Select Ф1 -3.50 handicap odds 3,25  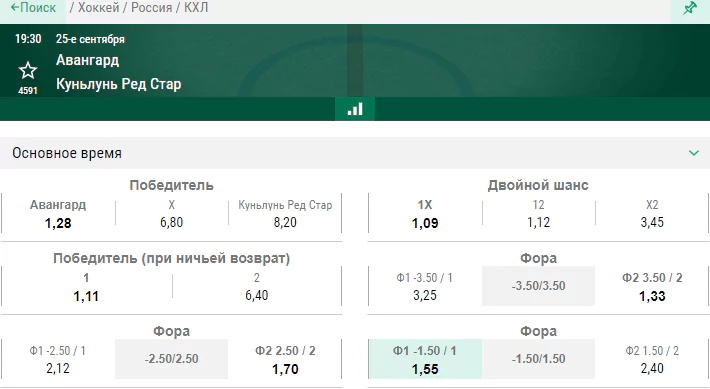coord(425,286)
